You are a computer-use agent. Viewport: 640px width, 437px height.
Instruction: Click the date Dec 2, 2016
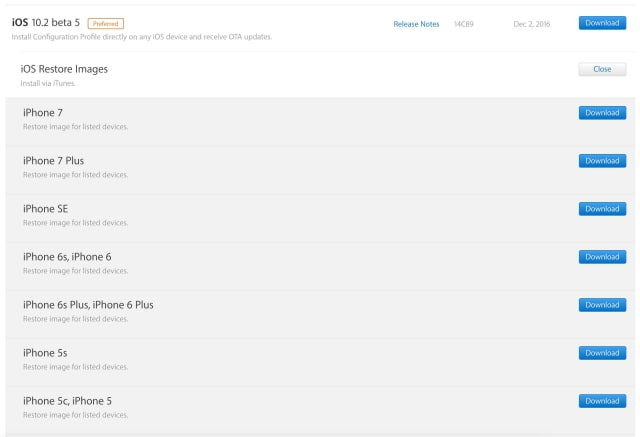tap(531, 24)
